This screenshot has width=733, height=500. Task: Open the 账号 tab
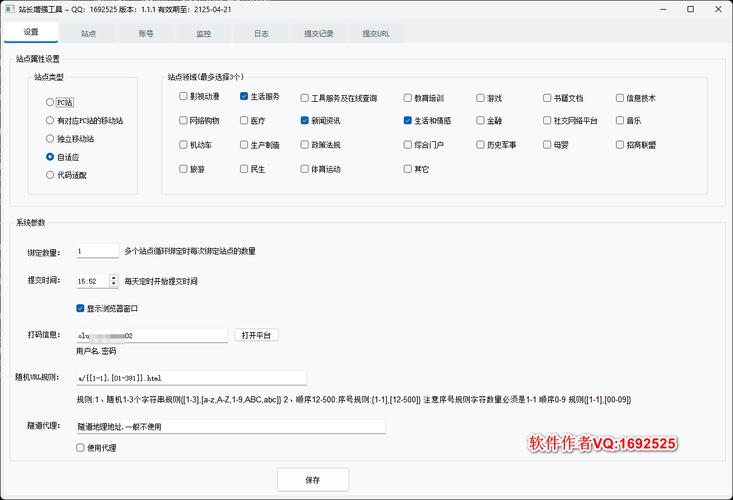click(146, 33)
